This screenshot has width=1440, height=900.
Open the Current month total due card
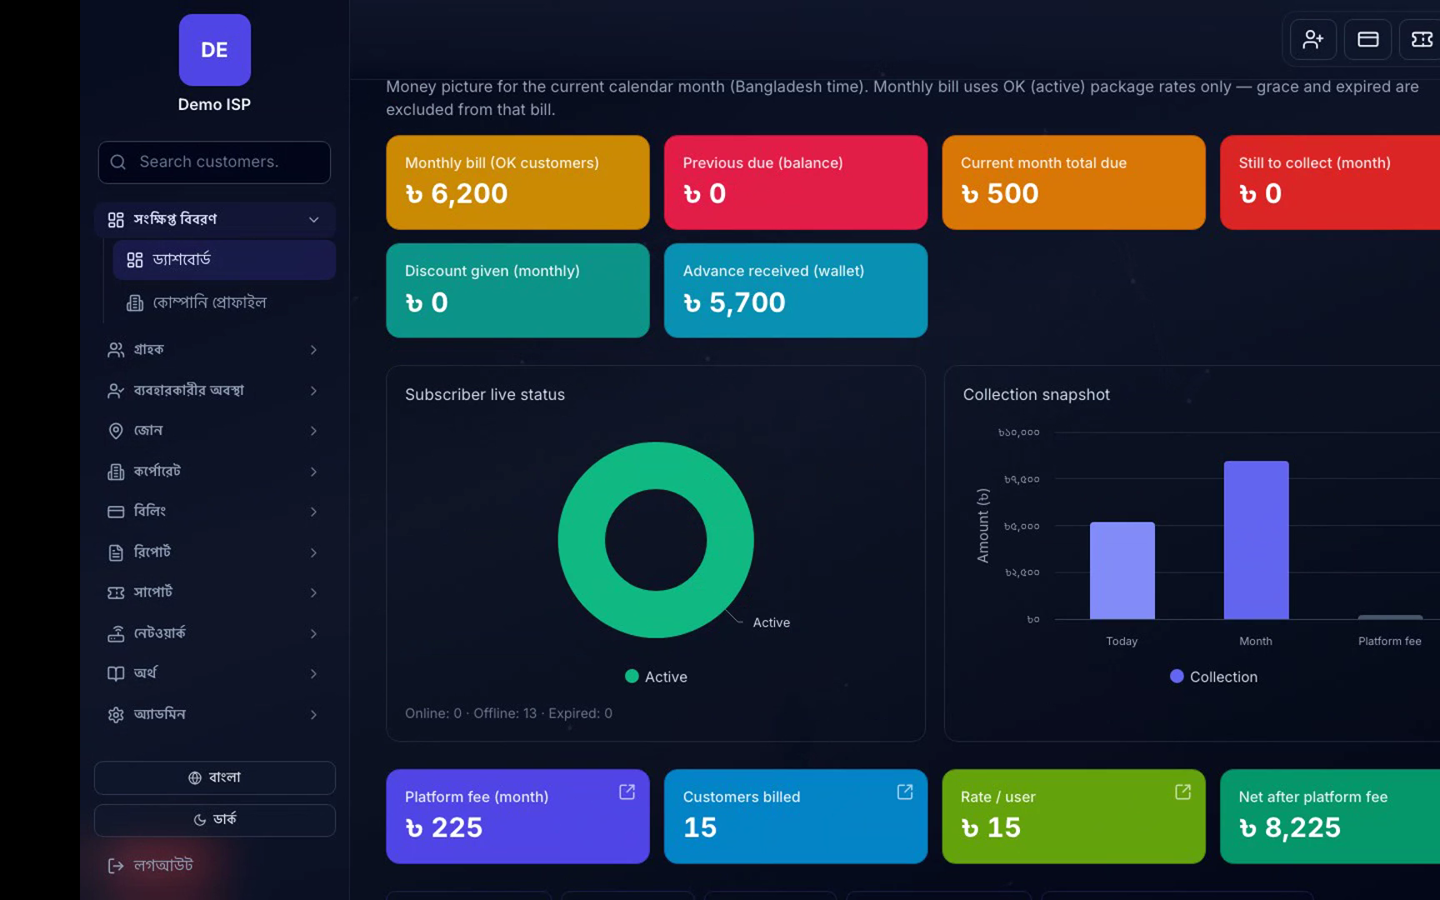click(x=1074, y=183)
